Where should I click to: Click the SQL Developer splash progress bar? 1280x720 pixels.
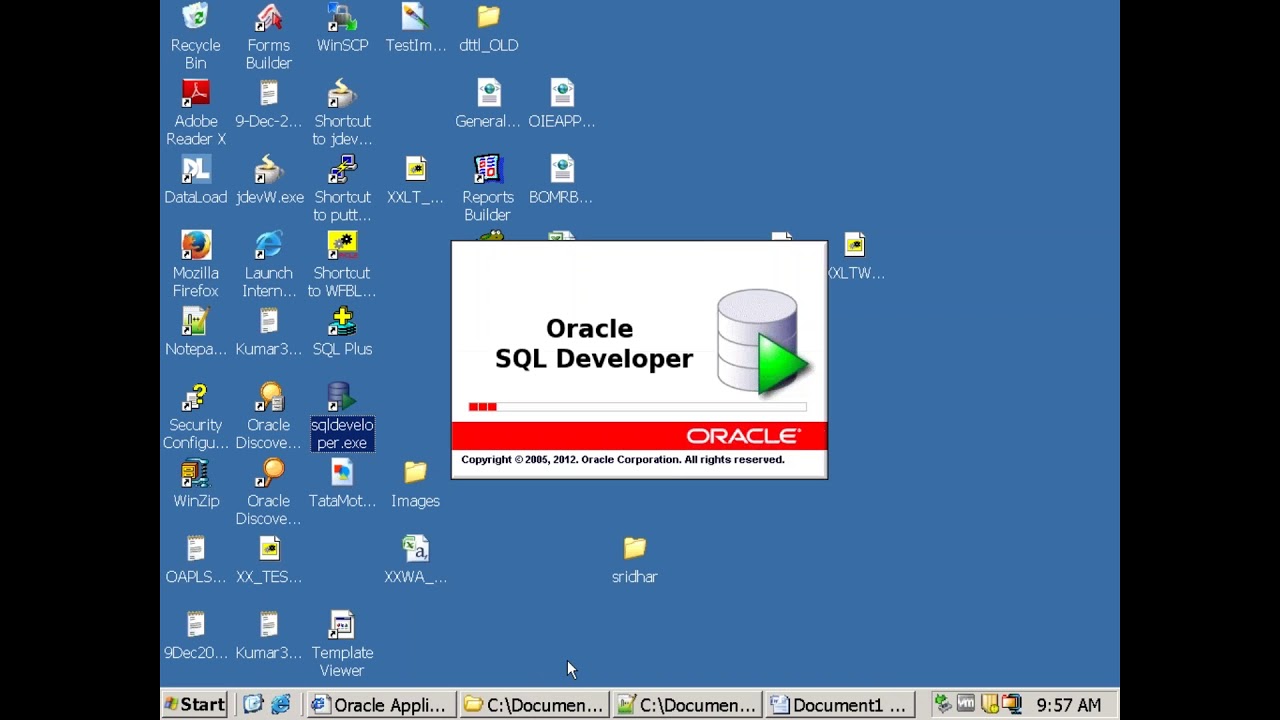pyautogui.click(x=637, y=407)
